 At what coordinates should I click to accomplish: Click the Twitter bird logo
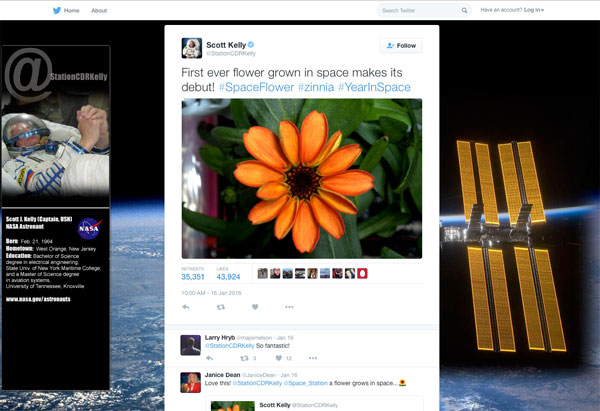click(57, 10)
